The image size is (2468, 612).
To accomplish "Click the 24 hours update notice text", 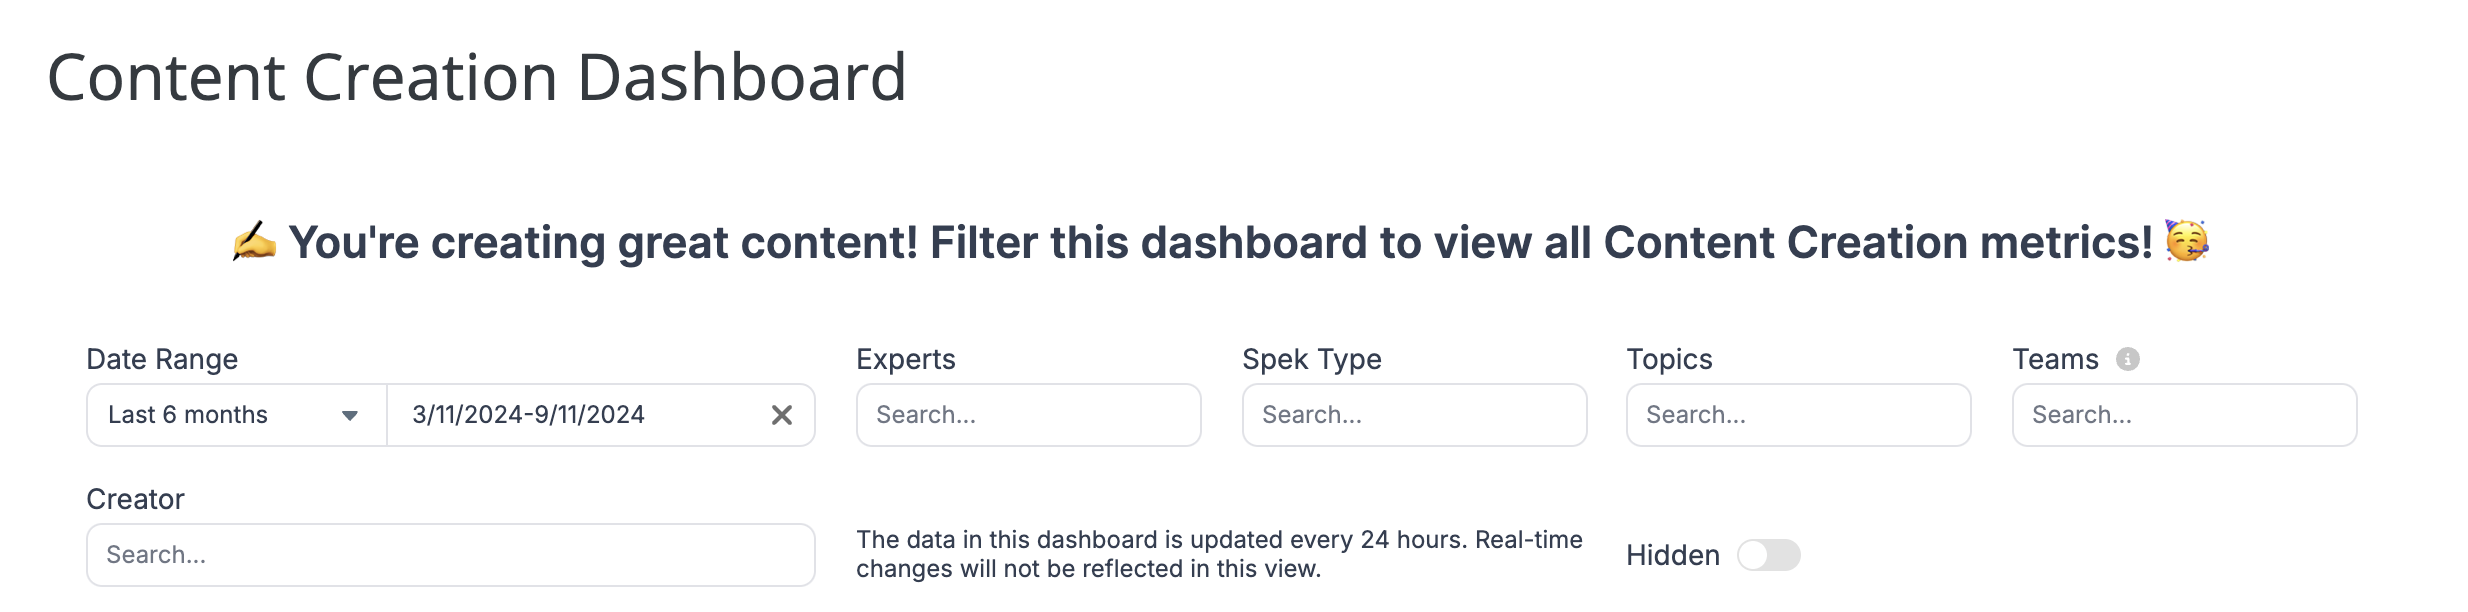I will tap(1219, 554).
